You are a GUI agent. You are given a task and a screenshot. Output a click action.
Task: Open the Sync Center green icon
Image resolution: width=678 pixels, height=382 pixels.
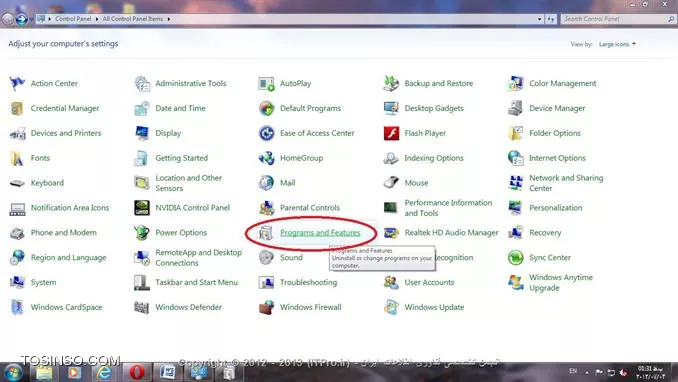coord(516,257)
